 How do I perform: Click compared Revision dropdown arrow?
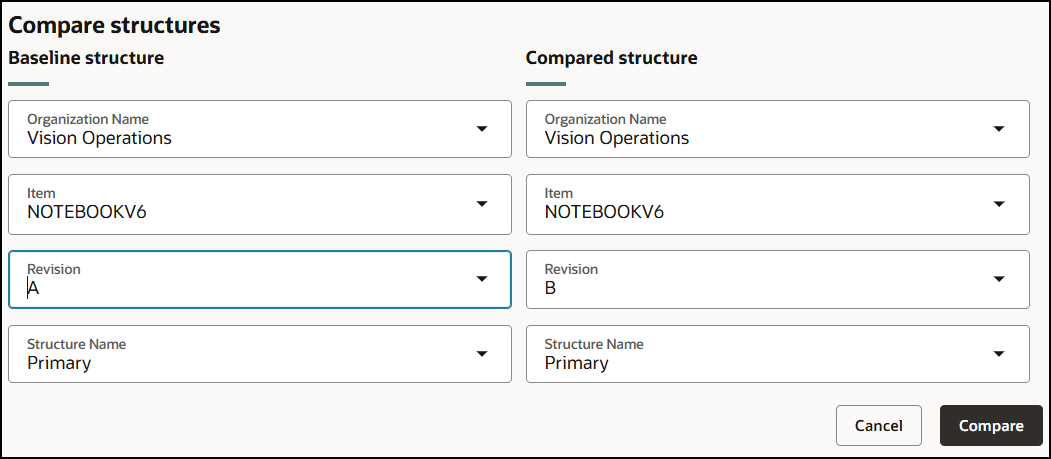(998, 279)
